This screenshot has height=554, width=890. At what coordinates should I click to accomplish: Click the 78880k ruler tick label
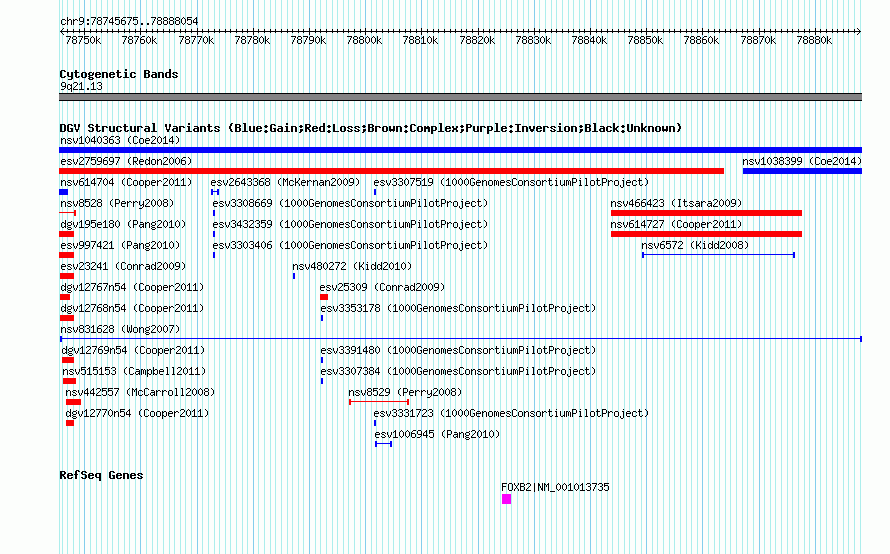[x=814, y=40]
